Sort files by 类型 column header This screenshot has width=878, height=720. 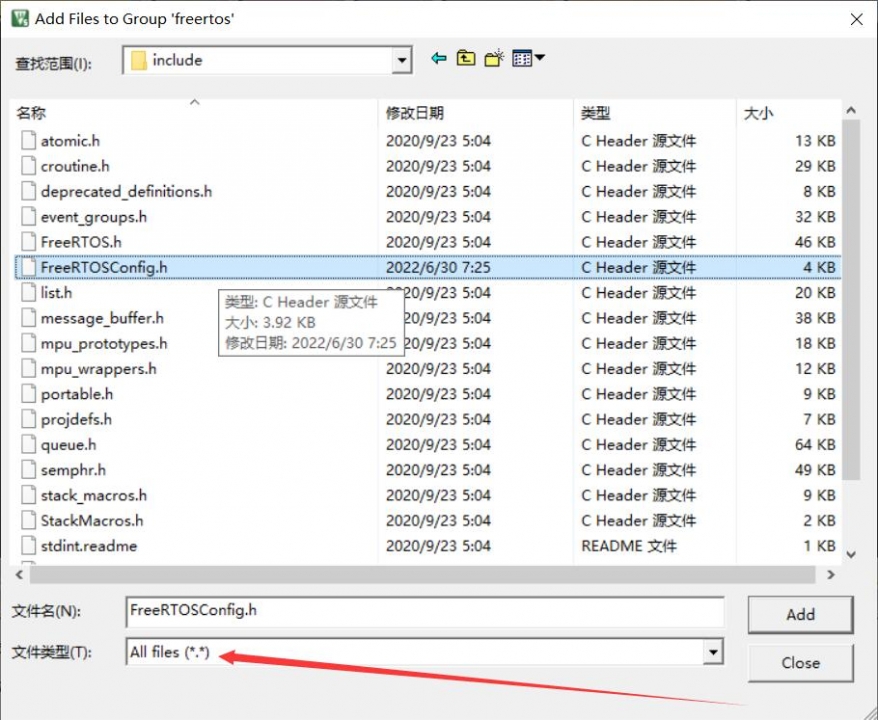coord(655,113)
